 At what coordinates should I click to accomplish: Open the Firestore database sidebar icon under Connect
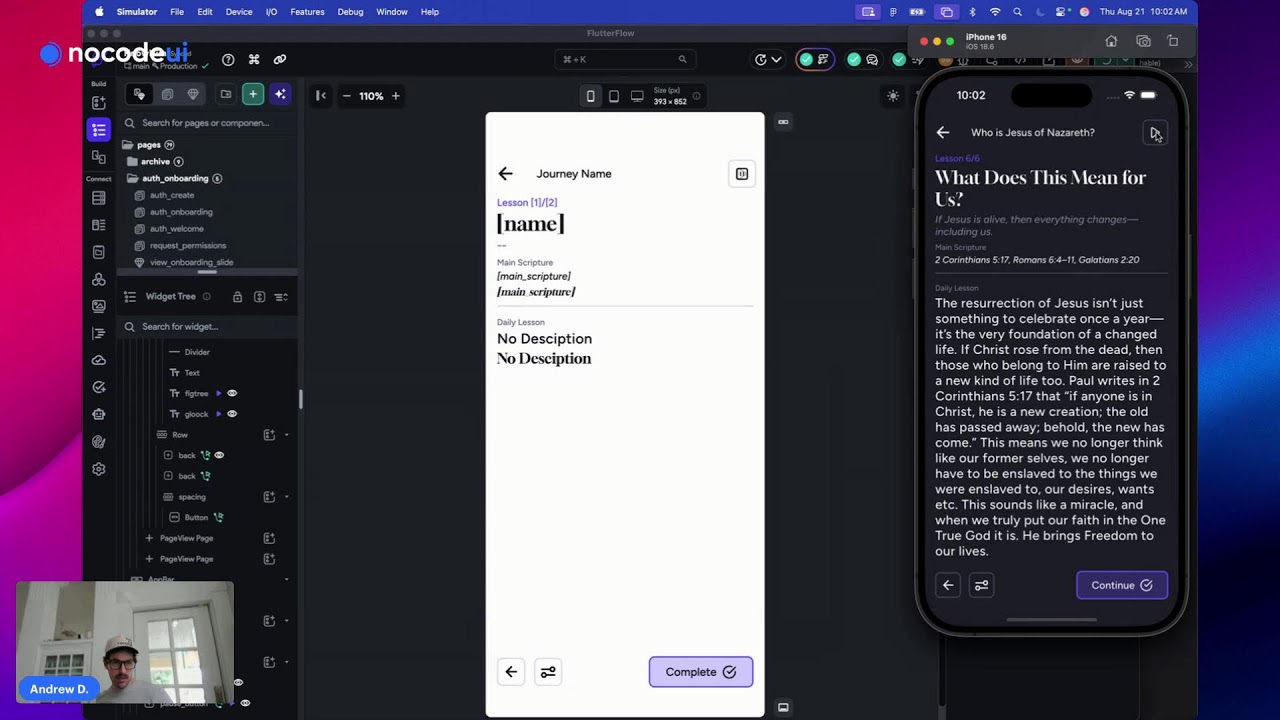[99, 198]
